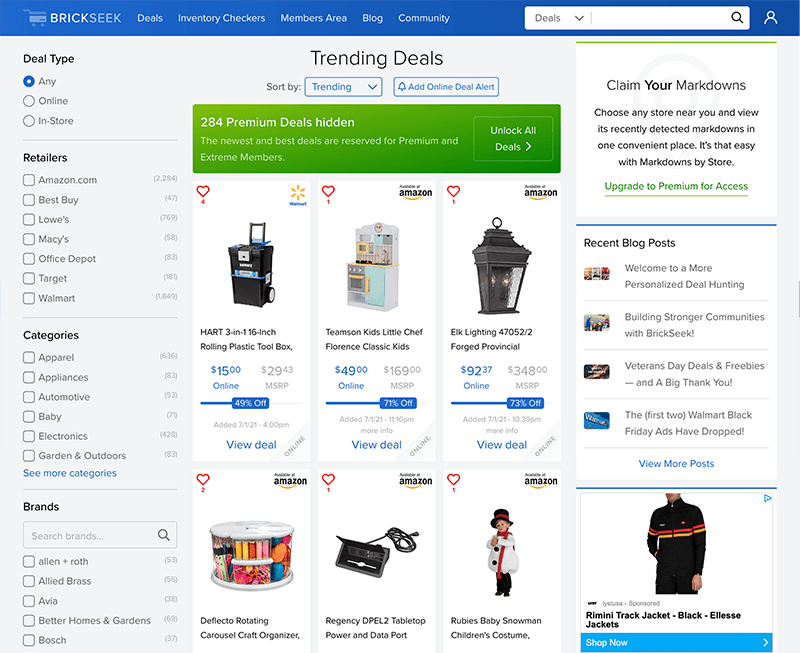Open the Inventory Checkers nav item
Image resolution: width=800 pixels, height=653 pixels.
[221, 18]
